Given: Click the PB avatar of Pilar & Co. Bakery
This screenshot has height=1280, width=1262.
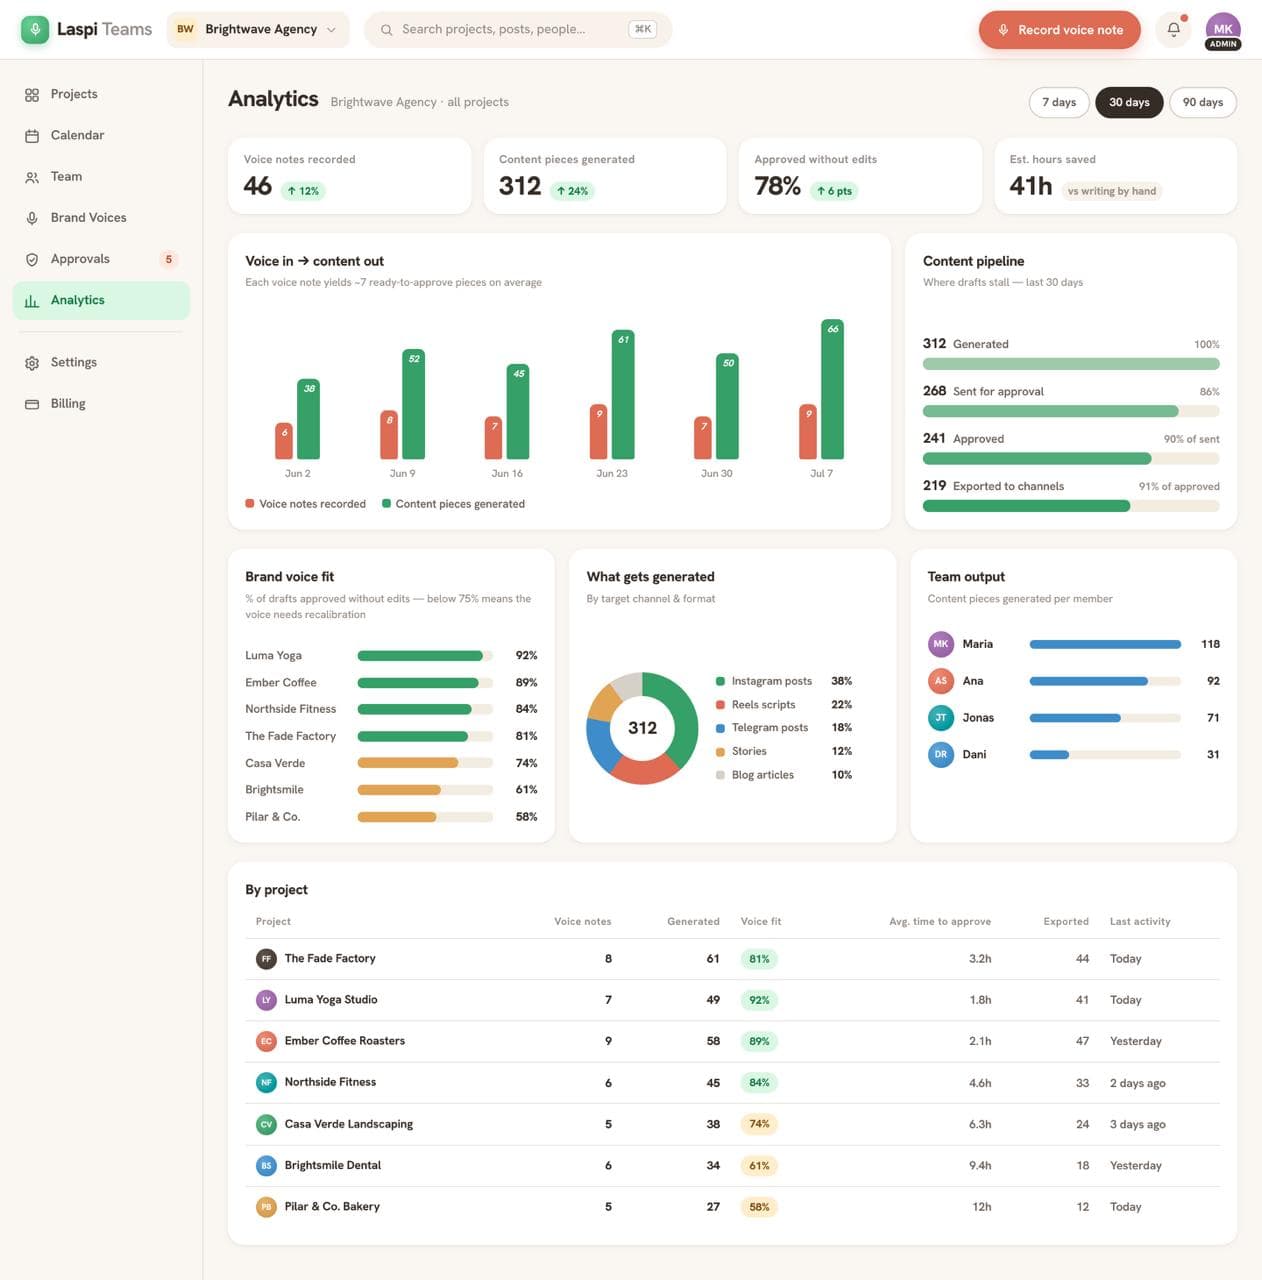Looking at the screenshot, I should [266, 1207].
